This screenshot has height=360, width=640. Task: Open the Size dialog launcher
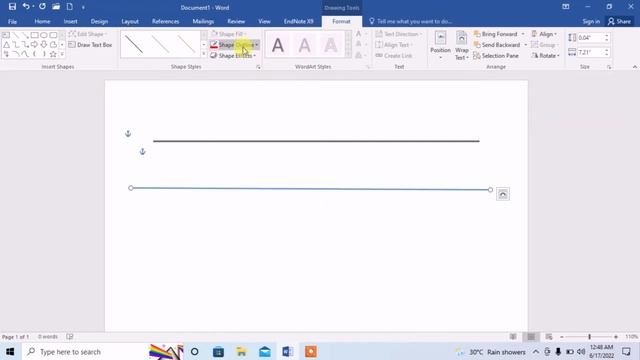(609, 67)
